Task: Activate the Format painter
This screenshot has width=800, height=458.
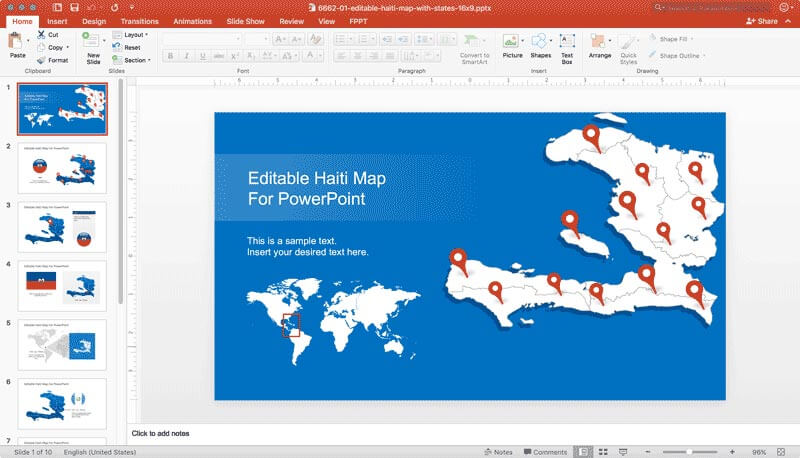Action: pos(53,60)
